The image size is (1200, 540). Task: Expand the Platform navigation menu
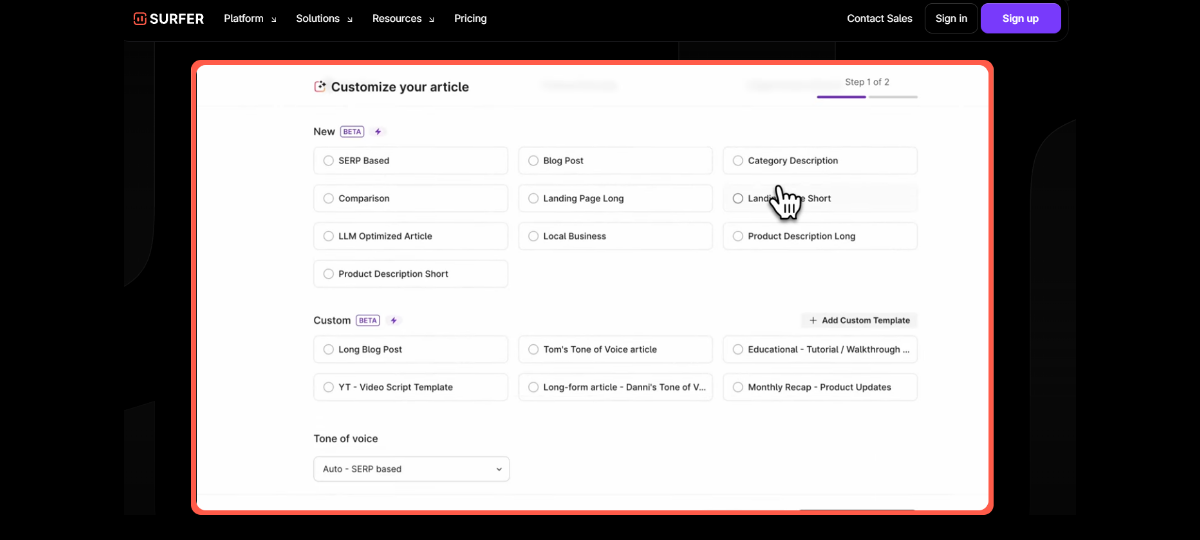click(250, 18)
